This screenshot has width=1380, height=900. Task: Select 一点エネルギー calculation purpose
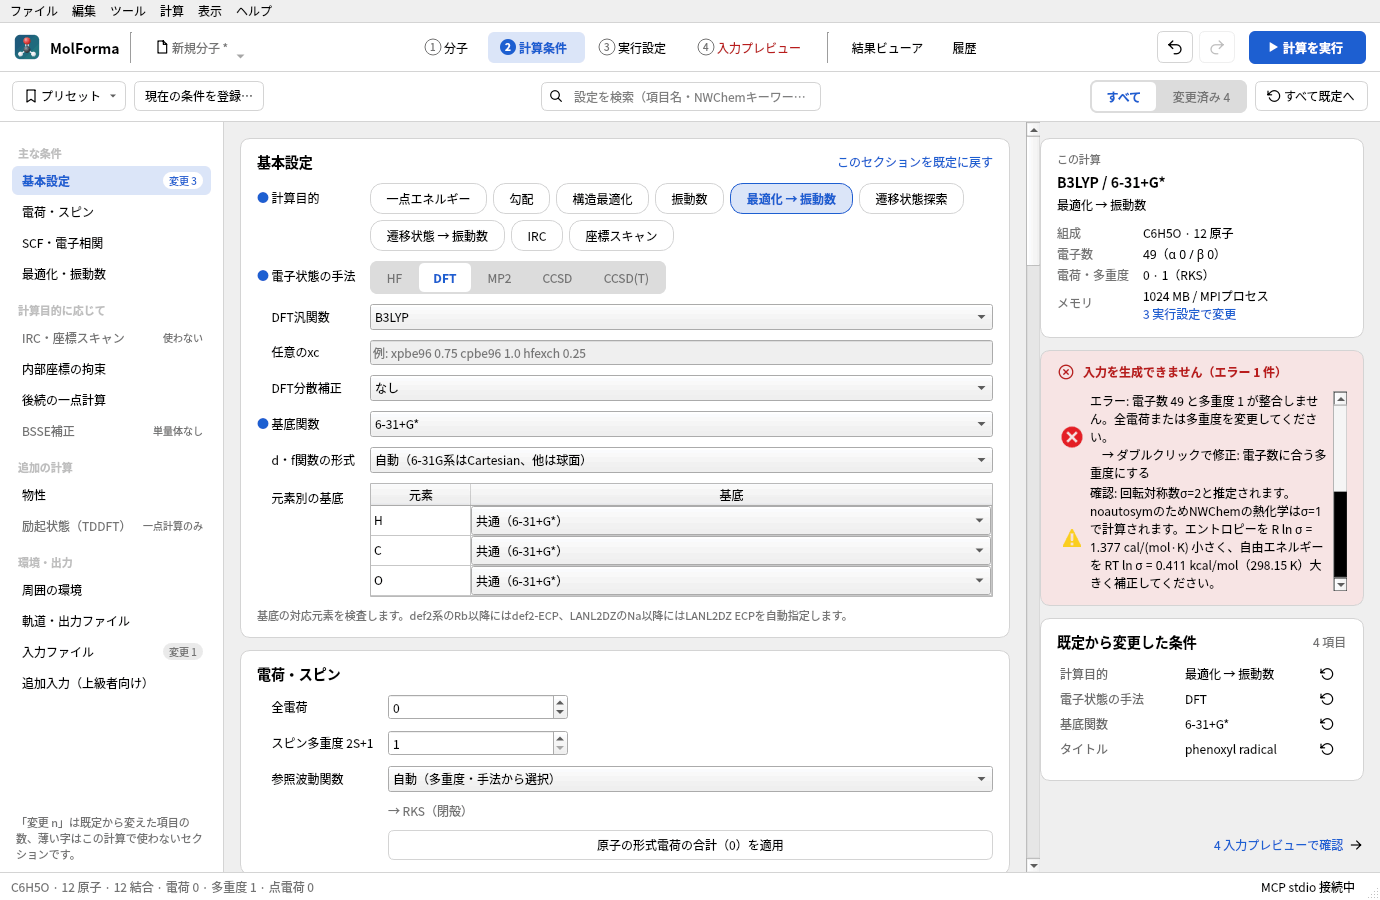point(428,199)
